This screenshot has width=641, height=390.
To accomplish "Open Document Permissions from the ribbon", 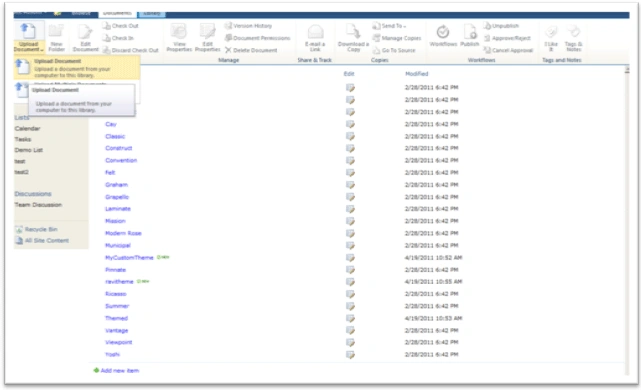I will pos(257,38).
